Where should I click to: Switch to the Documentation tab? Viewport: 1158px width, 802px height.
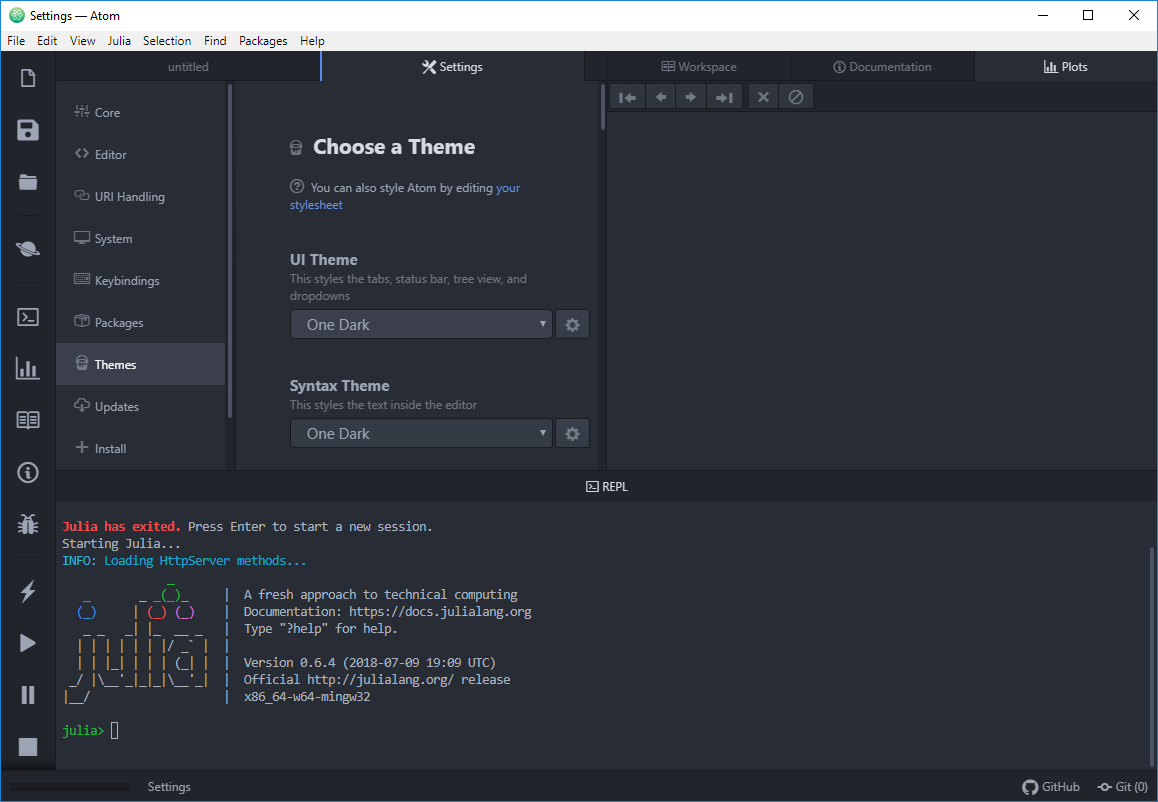[x=882, y=67]
